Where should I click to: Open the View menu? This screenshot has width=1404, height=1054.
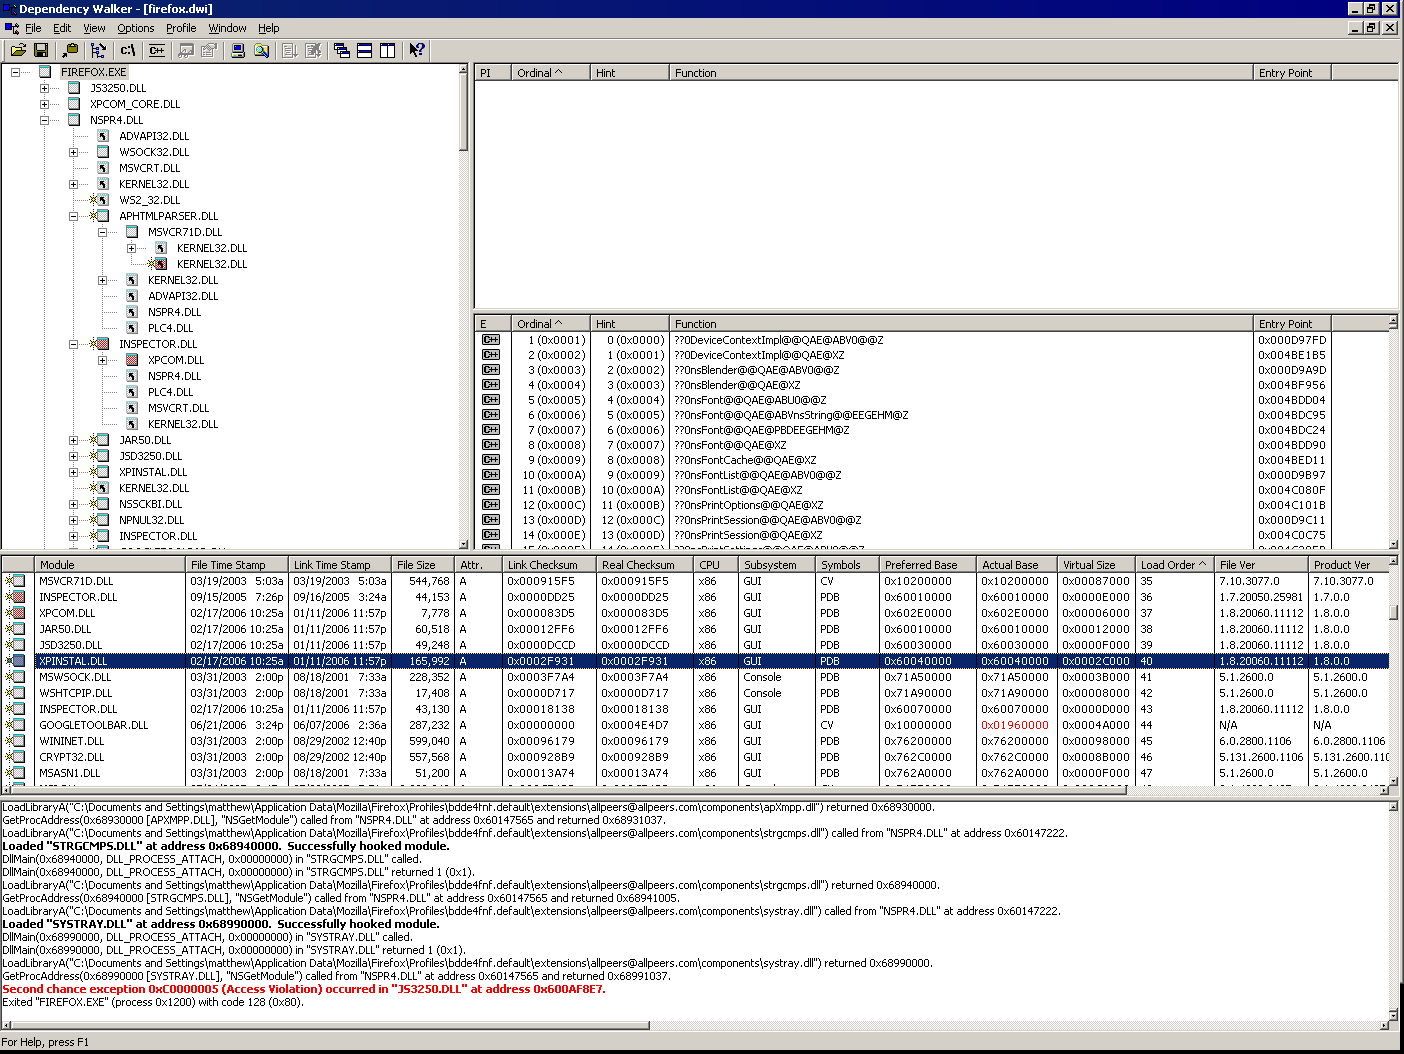pyautogui.click(x=94, y=28)
